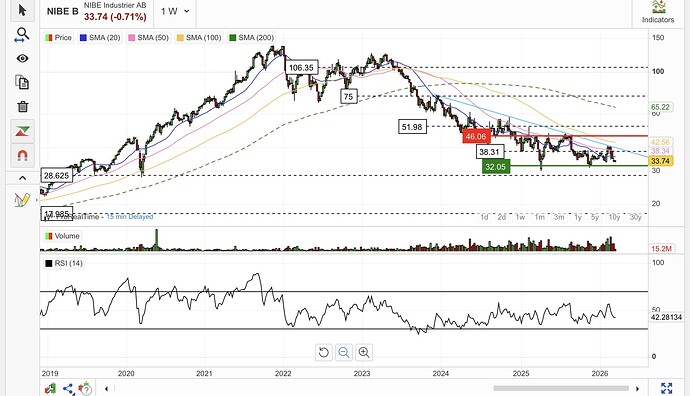690x396 pixels.
Task: Click the blue SMA (20) color swatch
Action: [x=83, y=38]
